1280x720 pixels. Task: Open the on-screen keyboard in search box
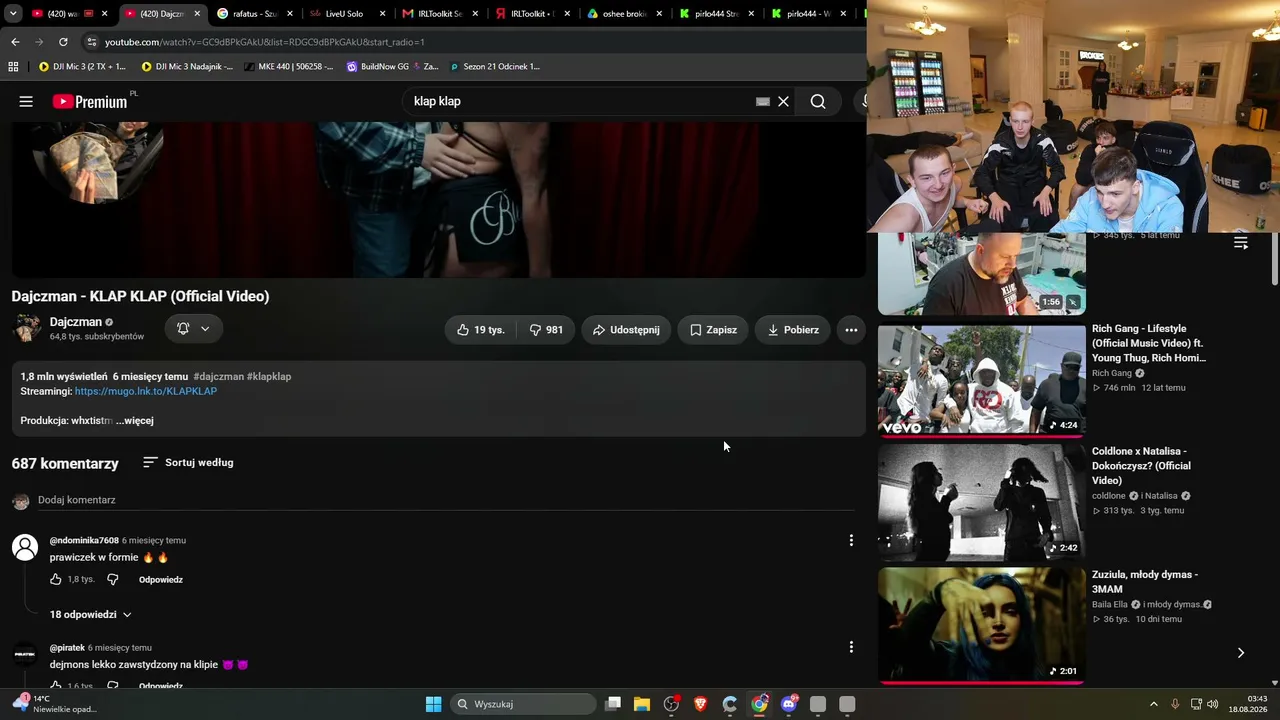pyautogui.click(x=763, y=101)
